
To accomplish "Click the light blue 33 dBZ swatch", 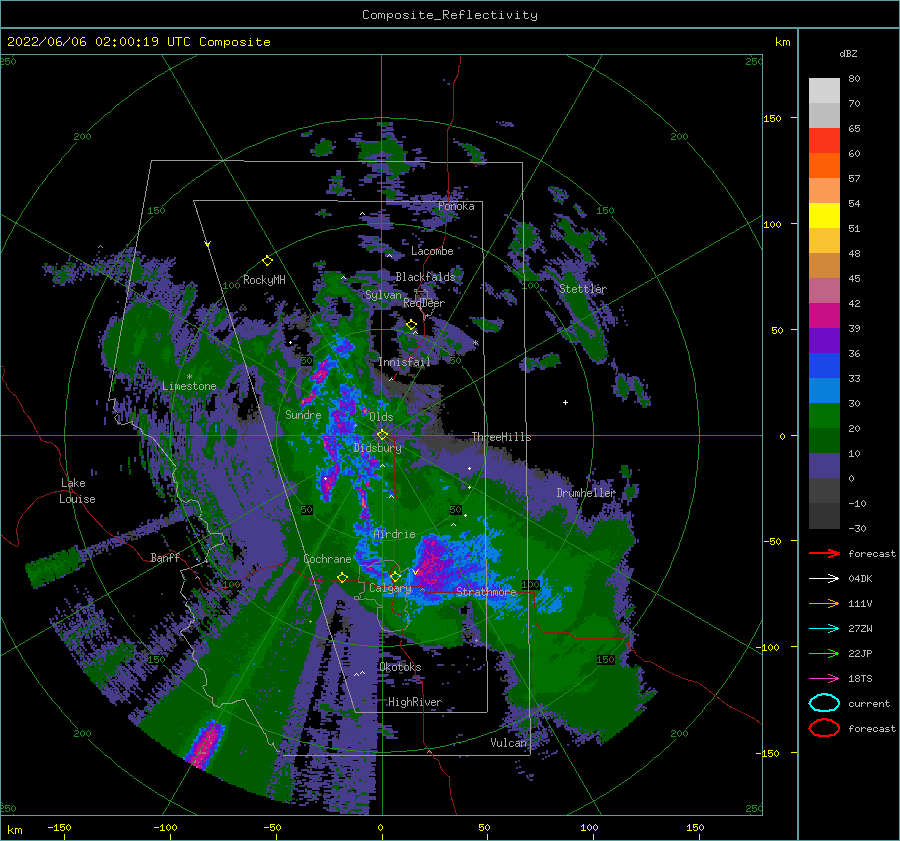I will click(824, 390).
